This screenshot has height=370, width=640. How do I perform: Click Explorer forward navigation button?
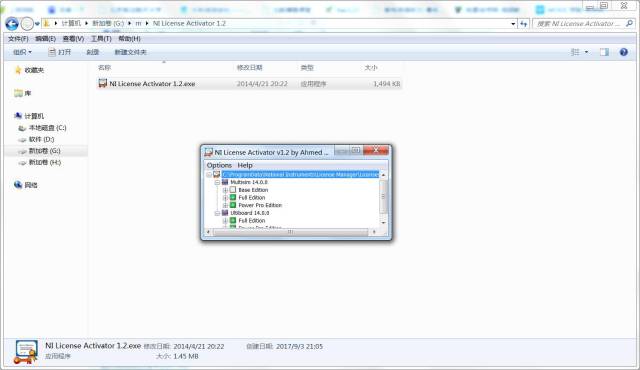click(27, 24)
